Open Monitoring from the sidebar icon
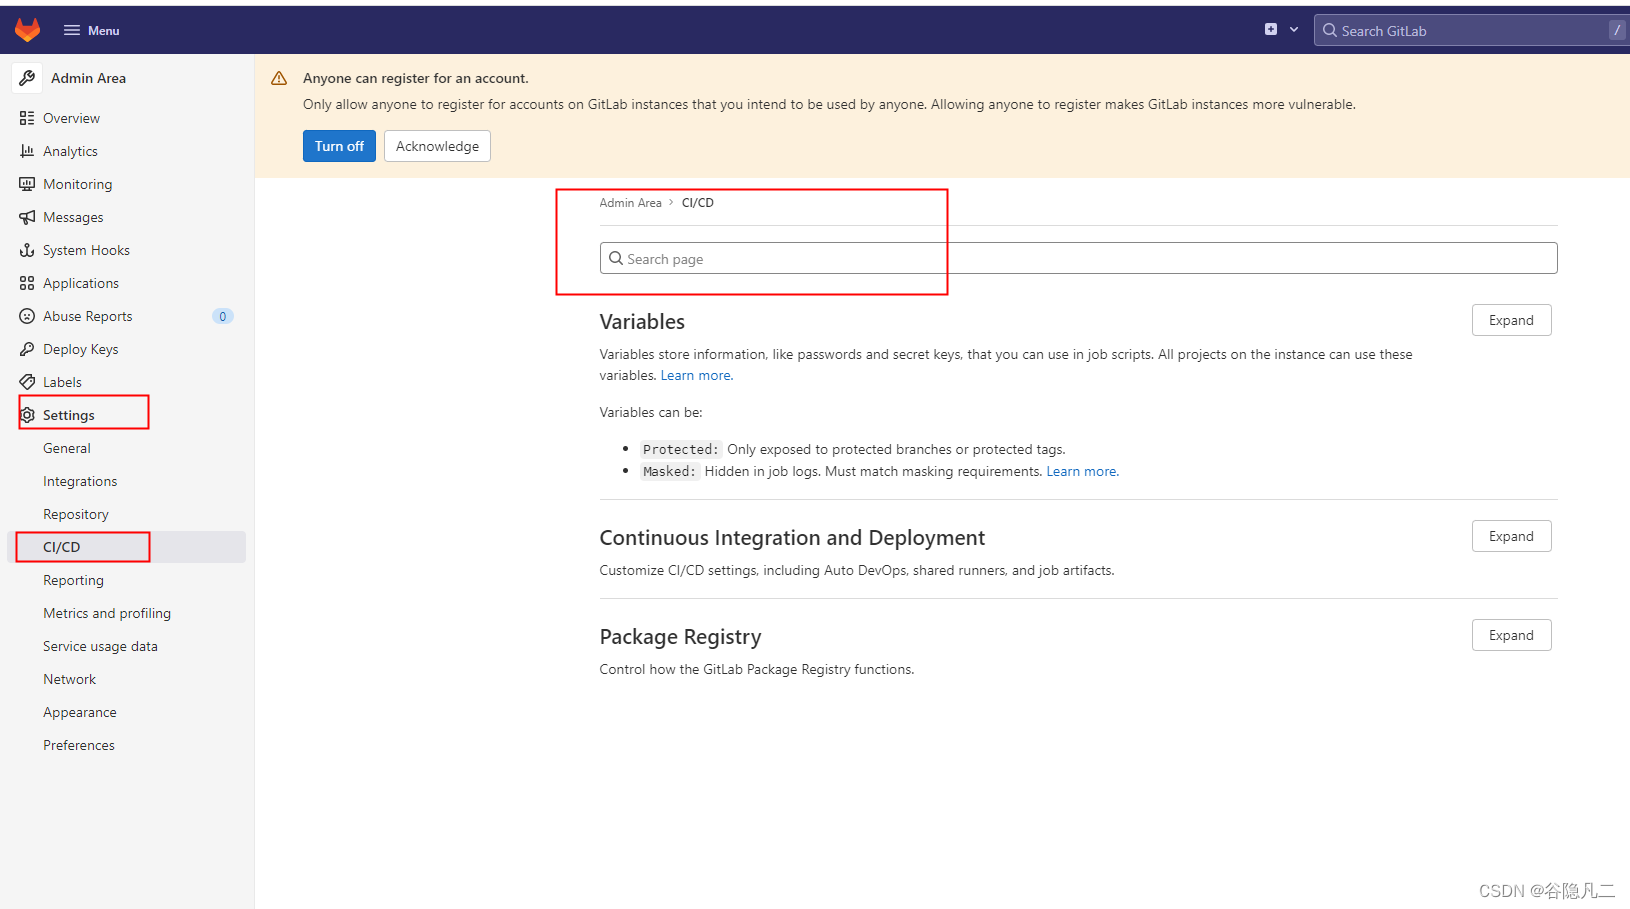Image resolution: width=1630 pixels, height=909 pixels. 26,183
